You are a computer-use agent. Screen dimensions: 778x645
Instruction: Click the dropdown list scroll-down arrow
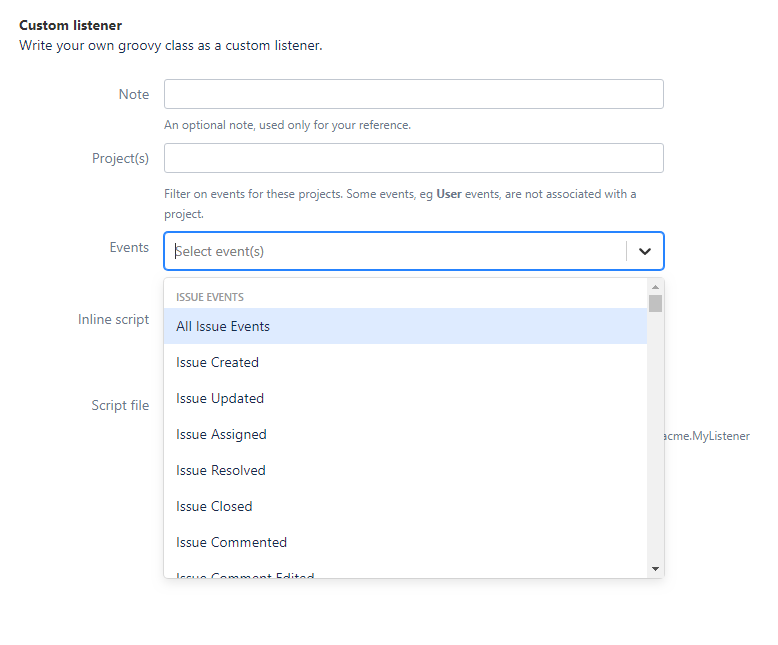(x=655, y=569)
